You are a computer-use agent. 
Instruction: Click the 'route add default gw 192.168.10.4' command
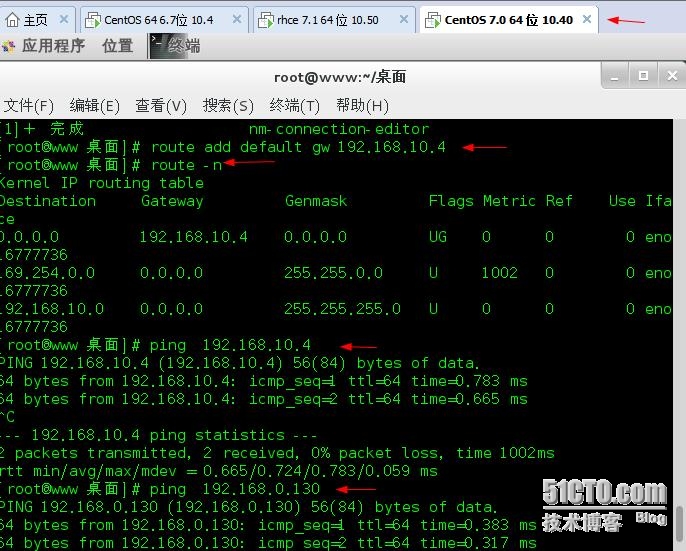click(298, 147)
